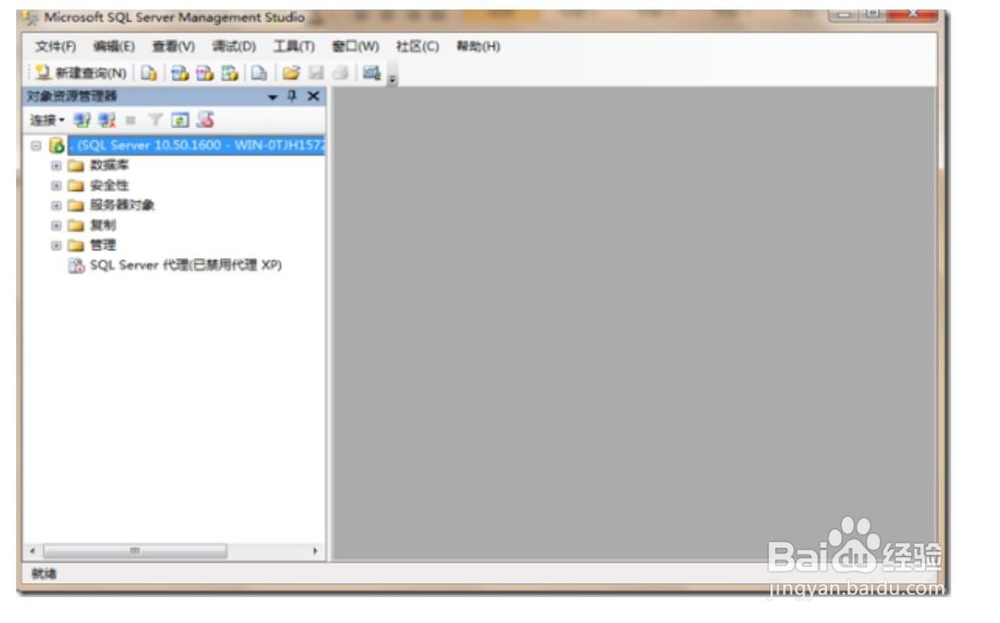Screen dimensions: 1000x623
Task: Click the 管理 folder icon
Action: point(76,246)
